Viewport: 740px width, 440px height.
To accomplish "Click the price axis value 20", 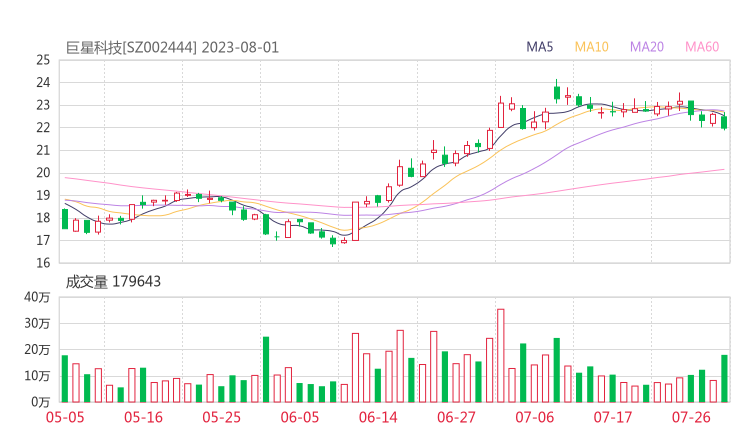I will click(43, 173).
